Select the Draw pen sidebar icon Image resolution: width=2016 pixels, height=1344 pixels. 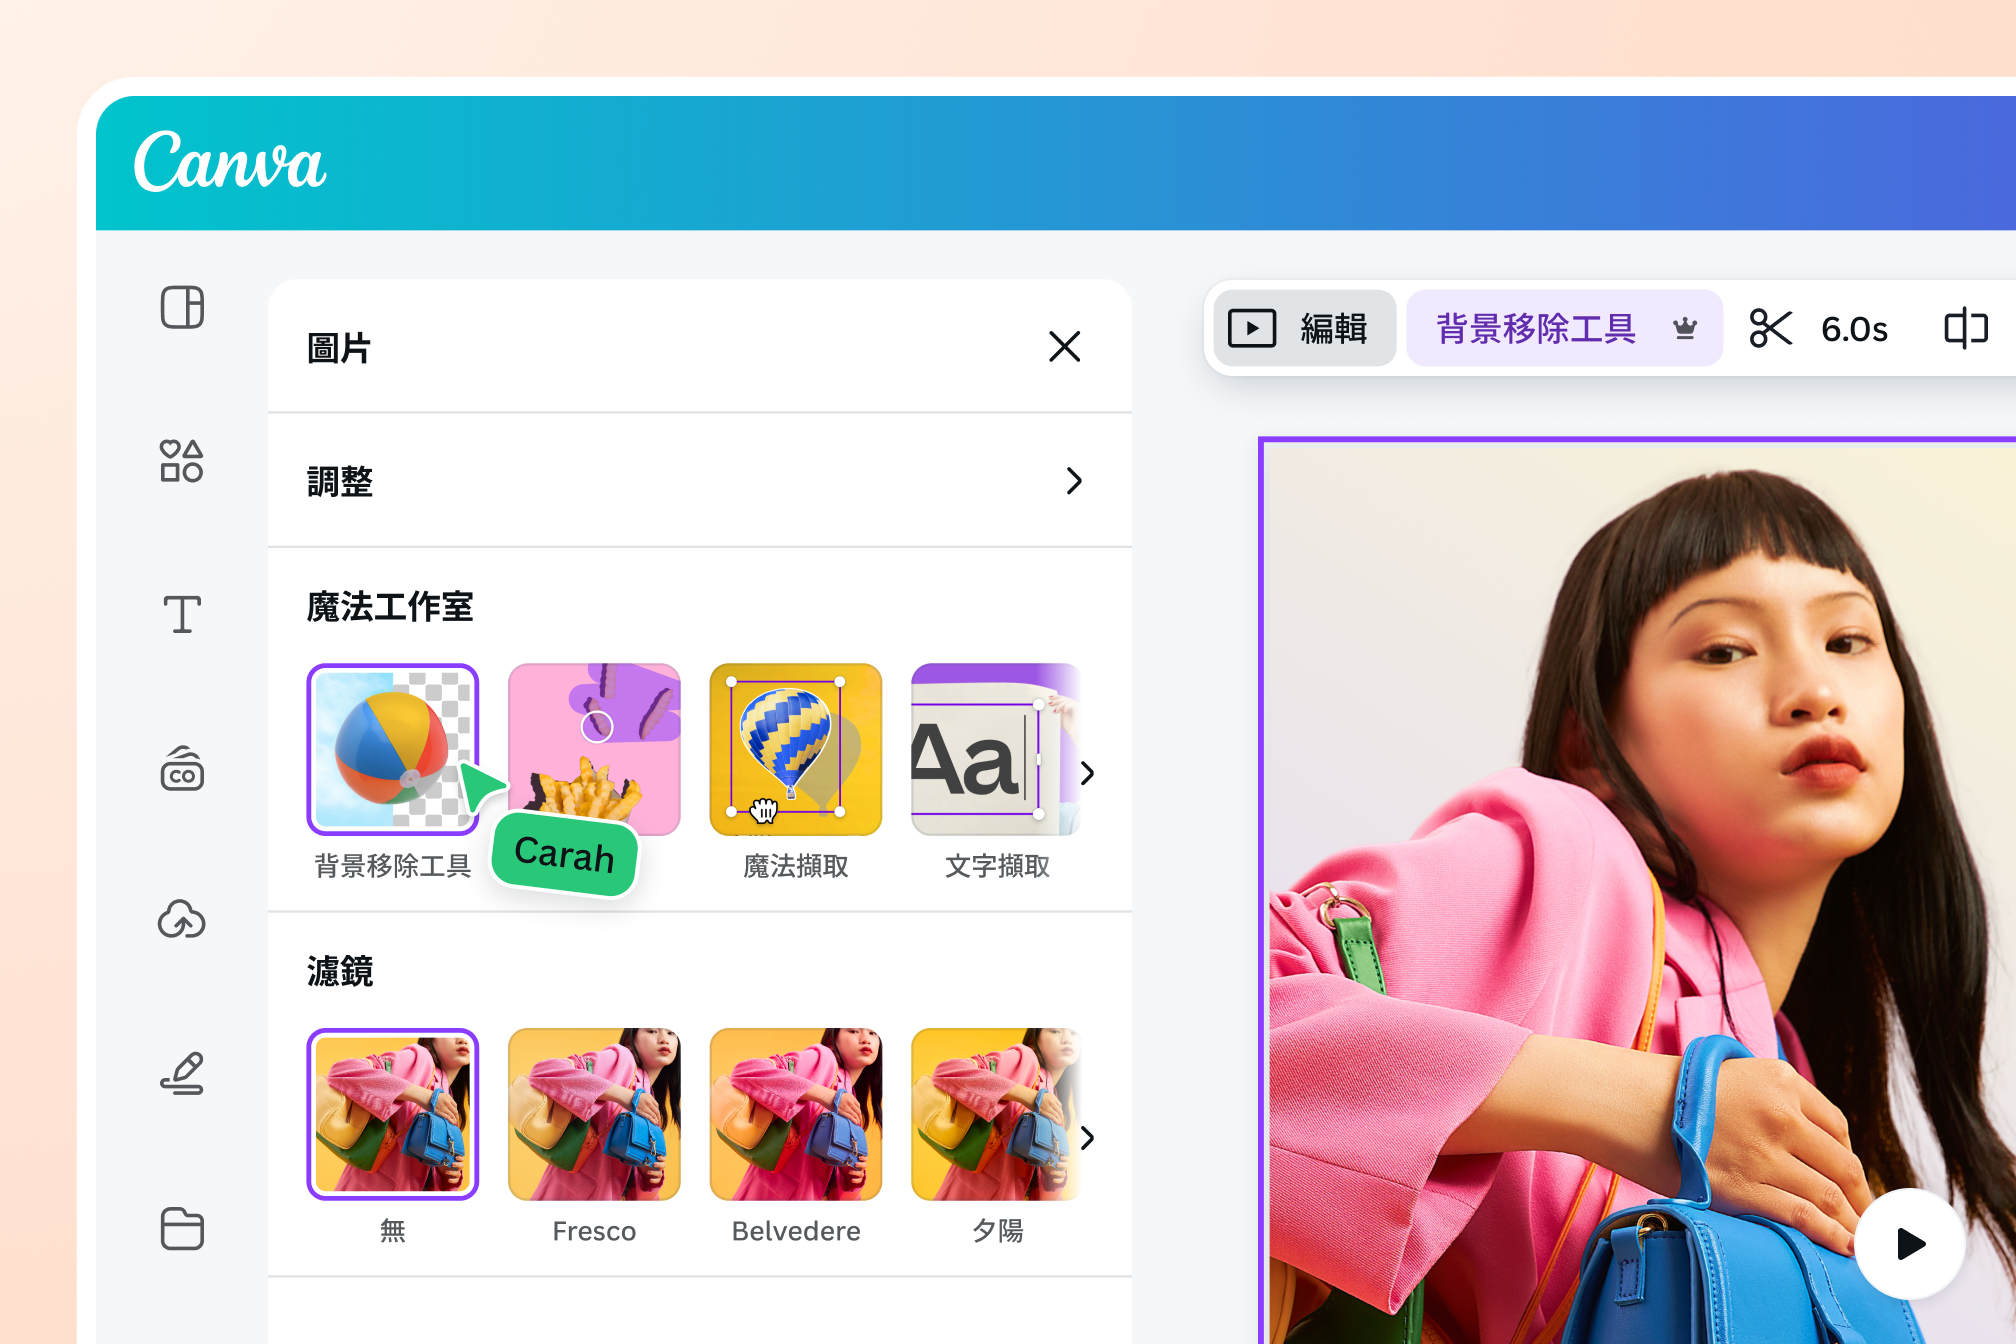point(182,1073)
